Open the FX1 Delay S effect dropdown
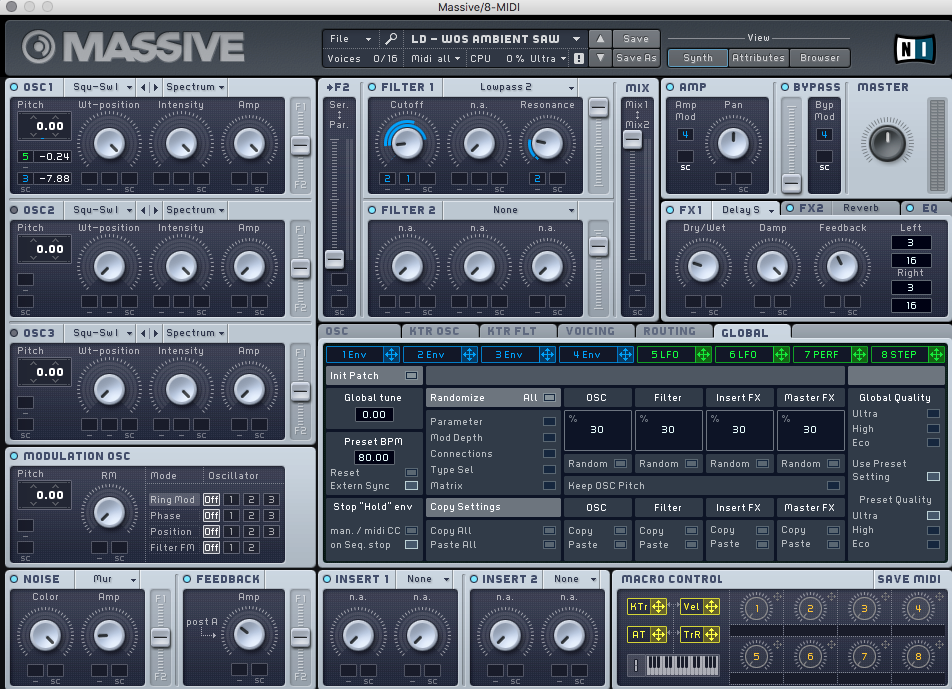This screenshot has width=952, height=689. point(747,210)
